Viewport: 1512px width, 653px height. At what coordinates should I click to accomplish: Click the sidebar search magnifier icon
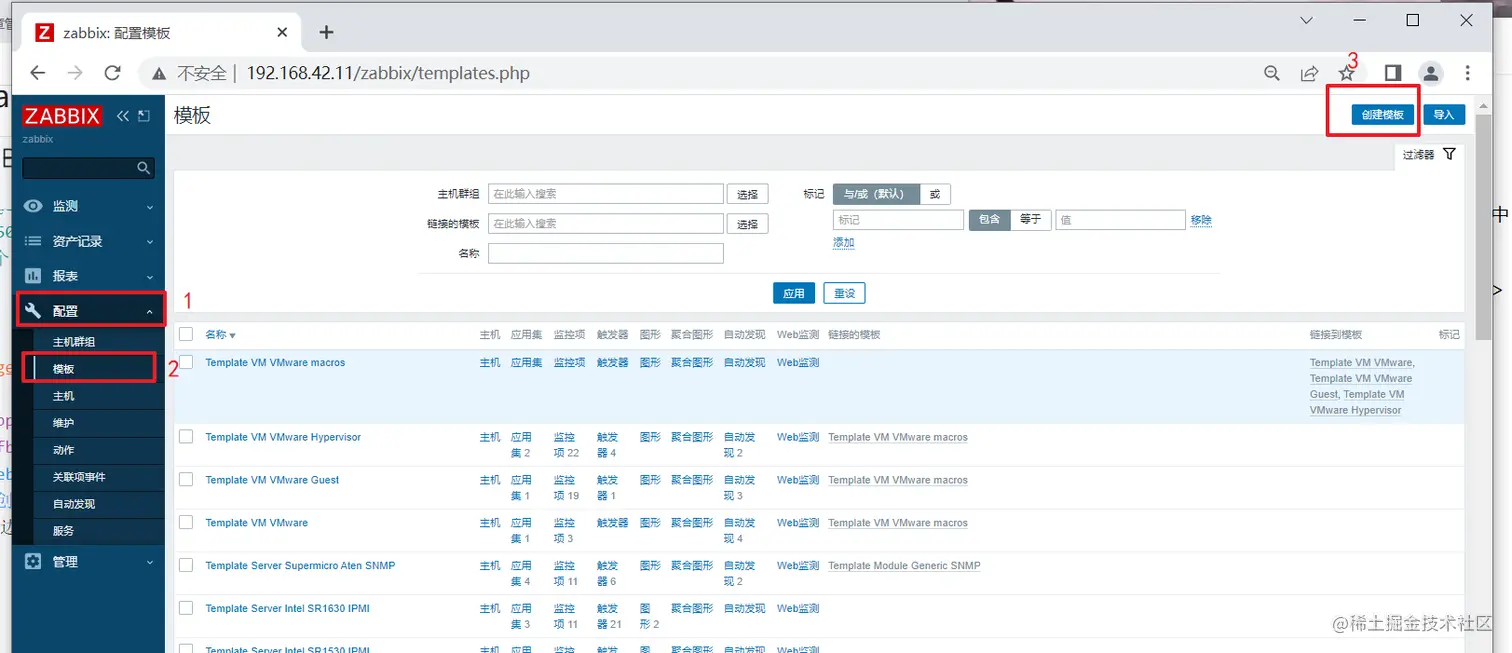[x=144, y=168]
